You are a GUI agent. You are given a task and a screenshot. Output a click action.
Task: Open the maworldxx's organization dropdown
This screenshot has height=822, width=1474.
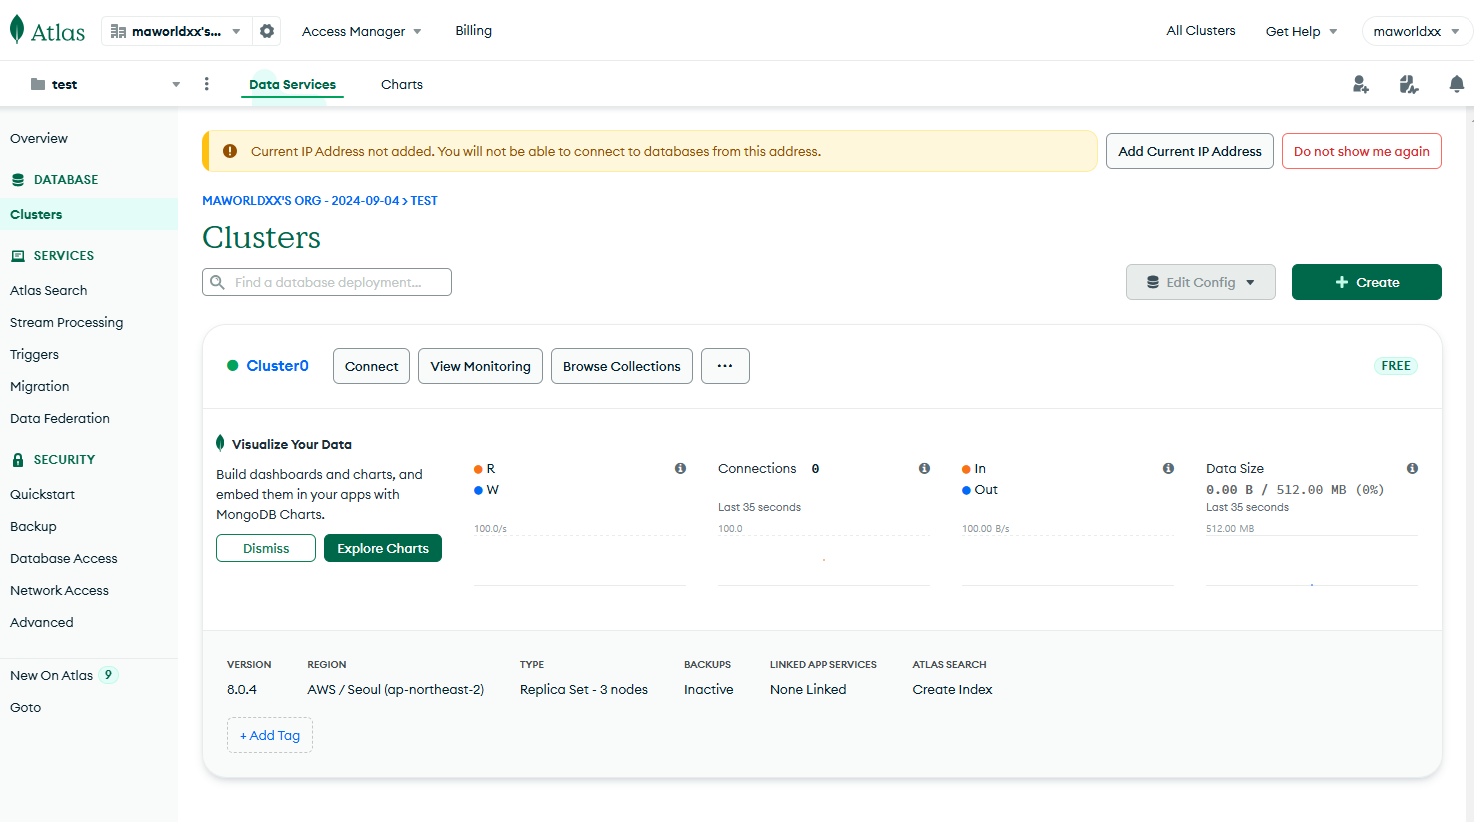[x=176, y=31]
